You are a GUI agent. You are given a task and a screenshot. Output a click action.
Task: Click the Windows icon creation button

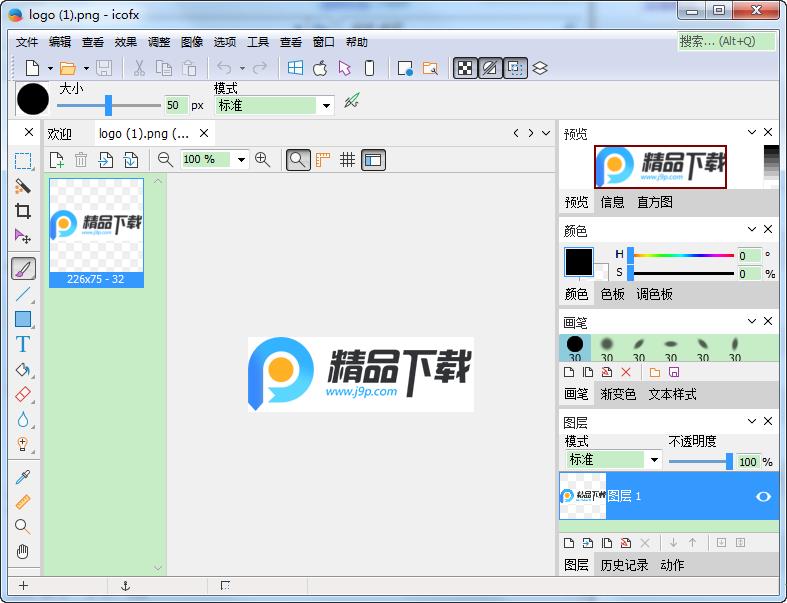click(x=295, y=68)
